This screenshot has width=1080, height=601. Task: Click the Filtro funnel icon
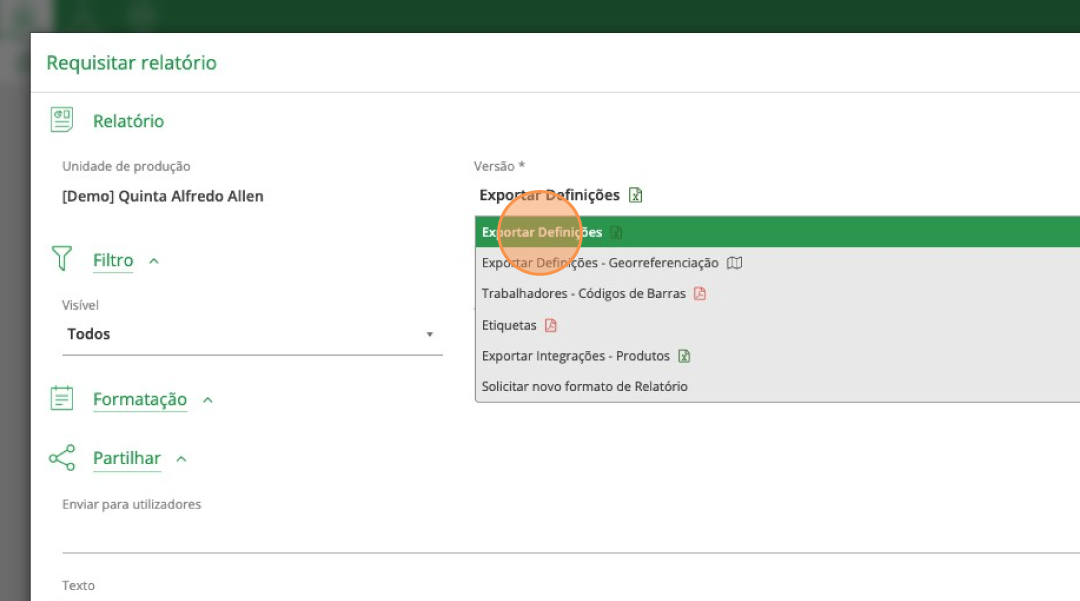tap(62, 259)
